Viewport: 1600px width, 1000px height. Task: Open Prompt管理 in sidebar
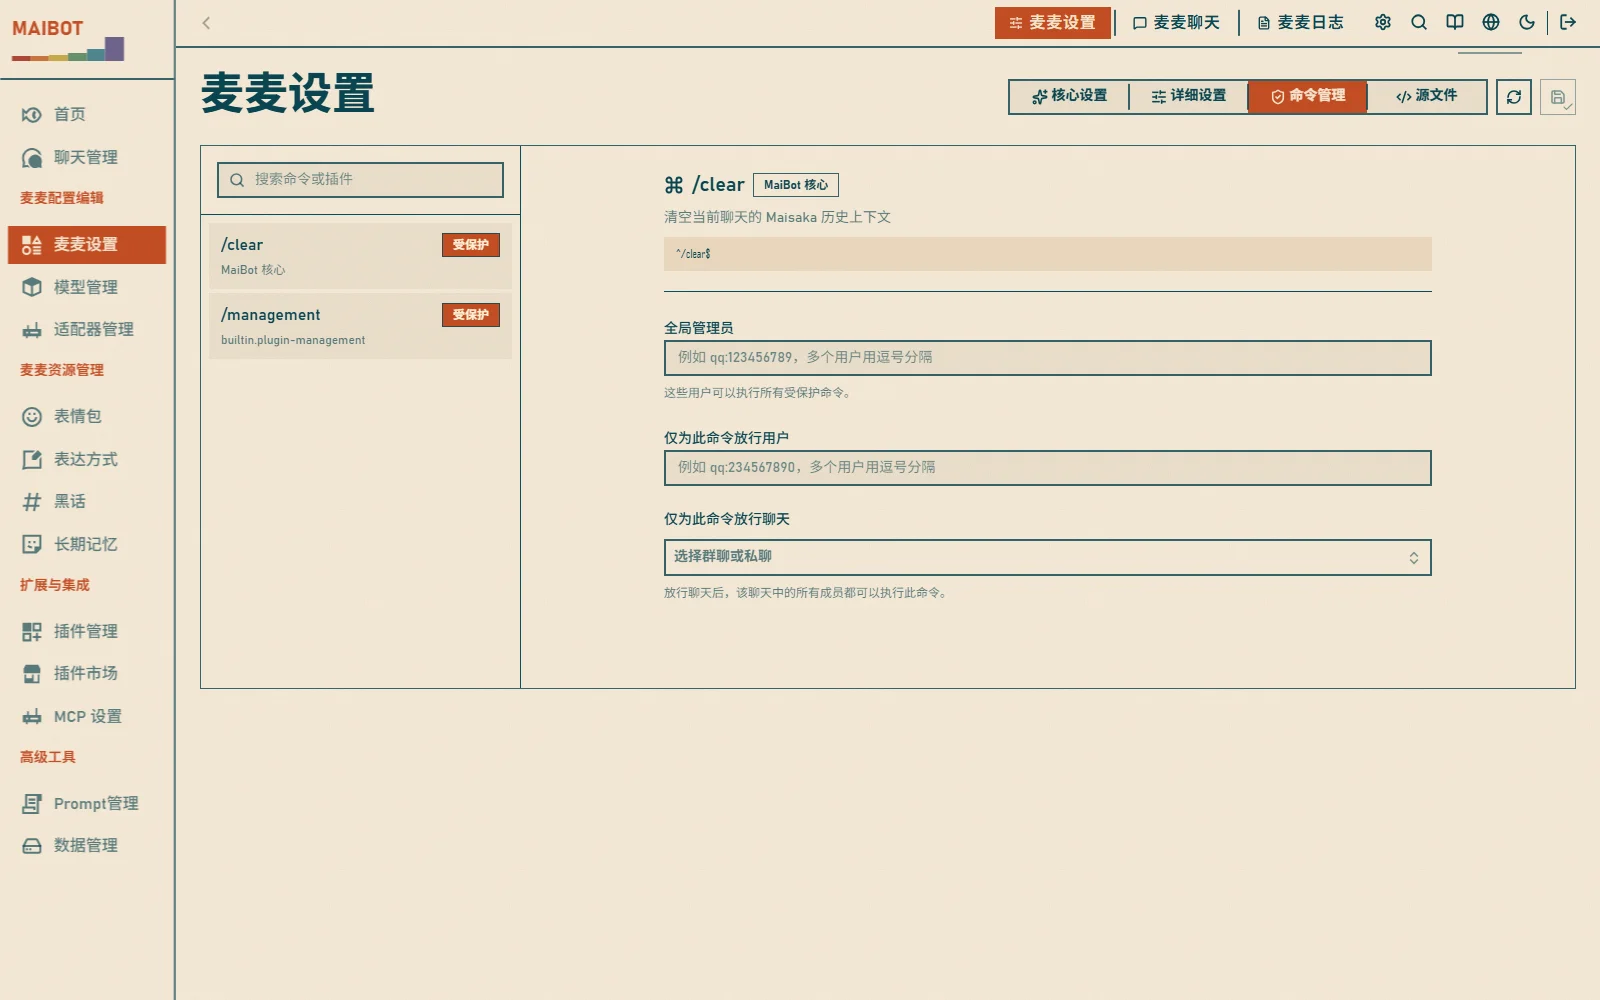(87, 803)
